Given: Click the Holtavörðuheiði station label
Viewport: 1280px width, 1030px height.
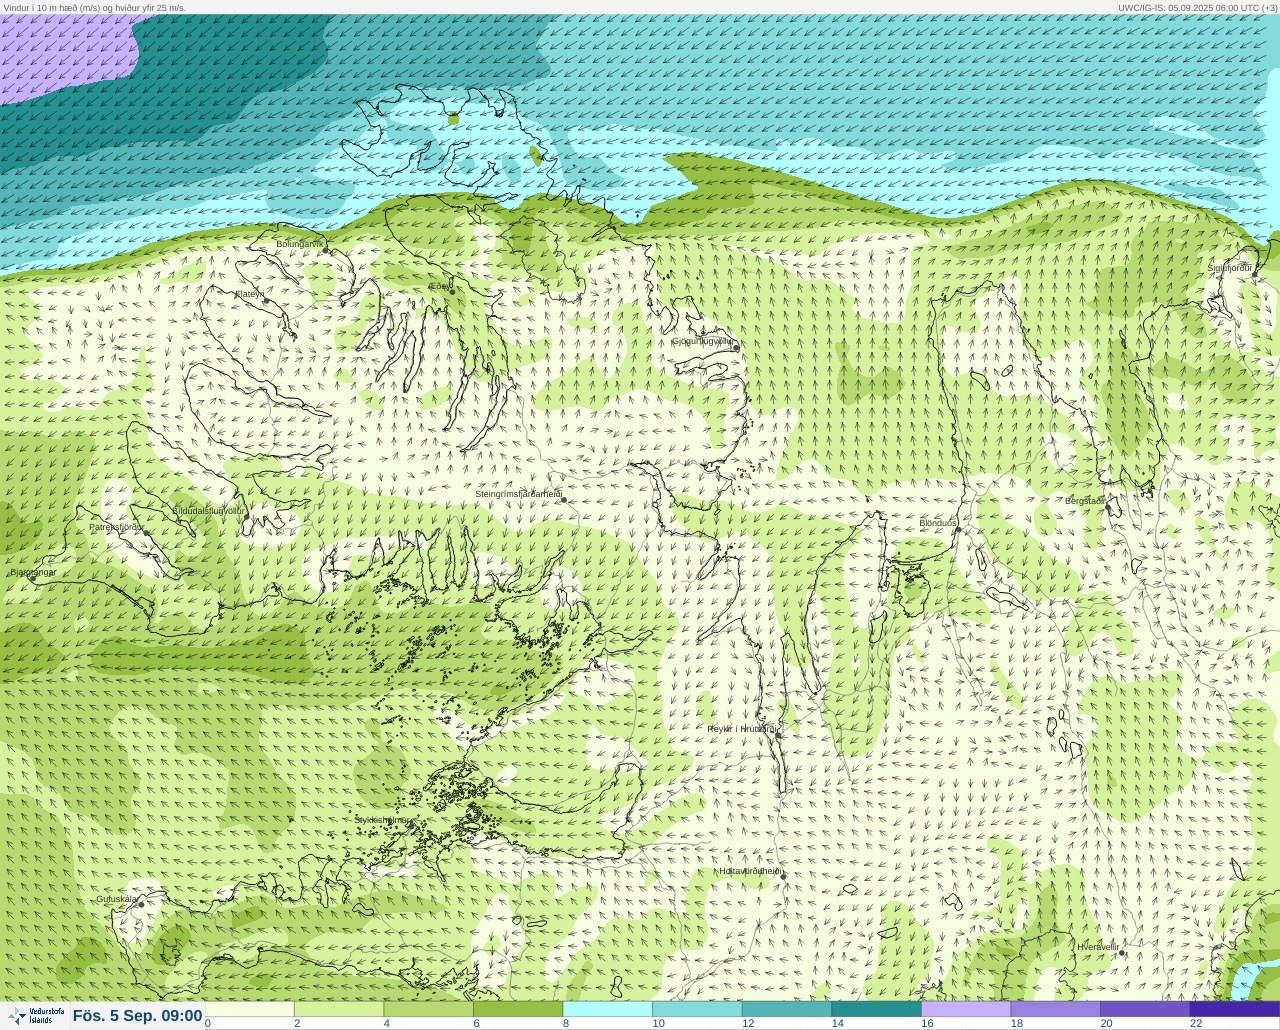Looking at the screenshot, I should [750, 871].
